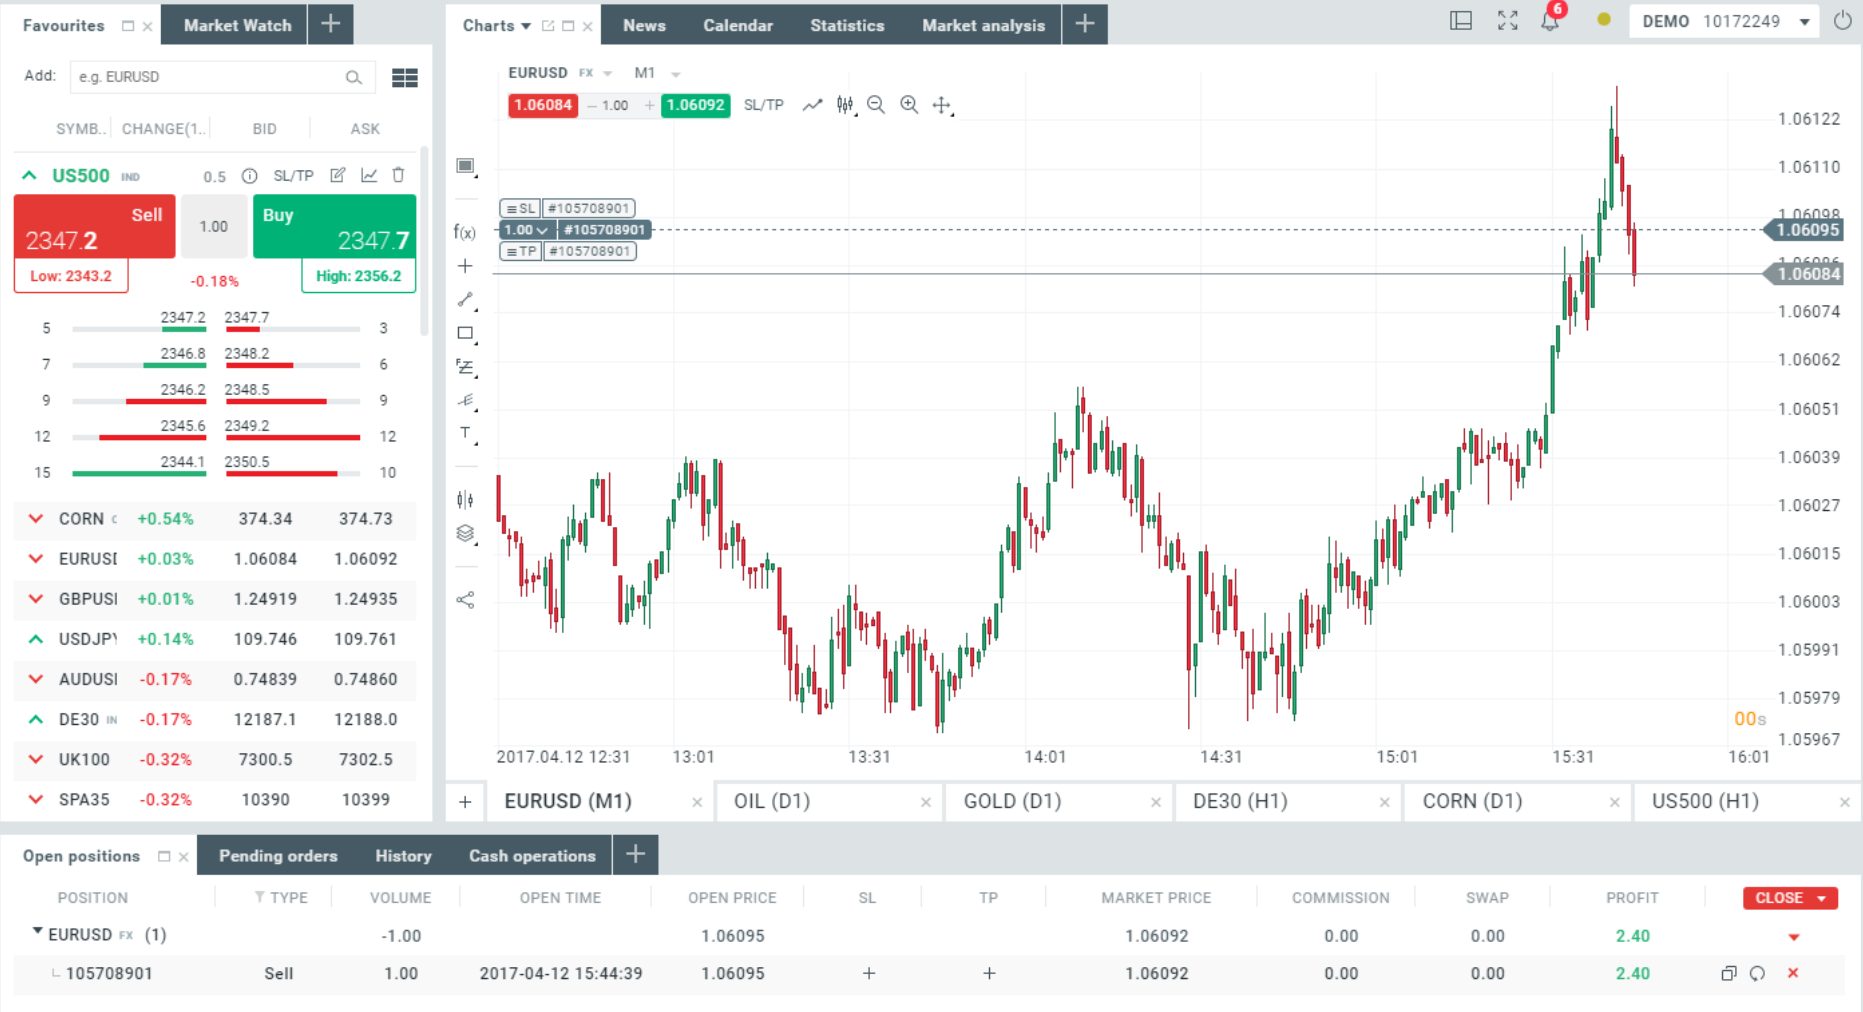The height and width of the screenshot is (1012, 1863).
Task: Open the f(x) indicators tool
Action: [464, 232]
